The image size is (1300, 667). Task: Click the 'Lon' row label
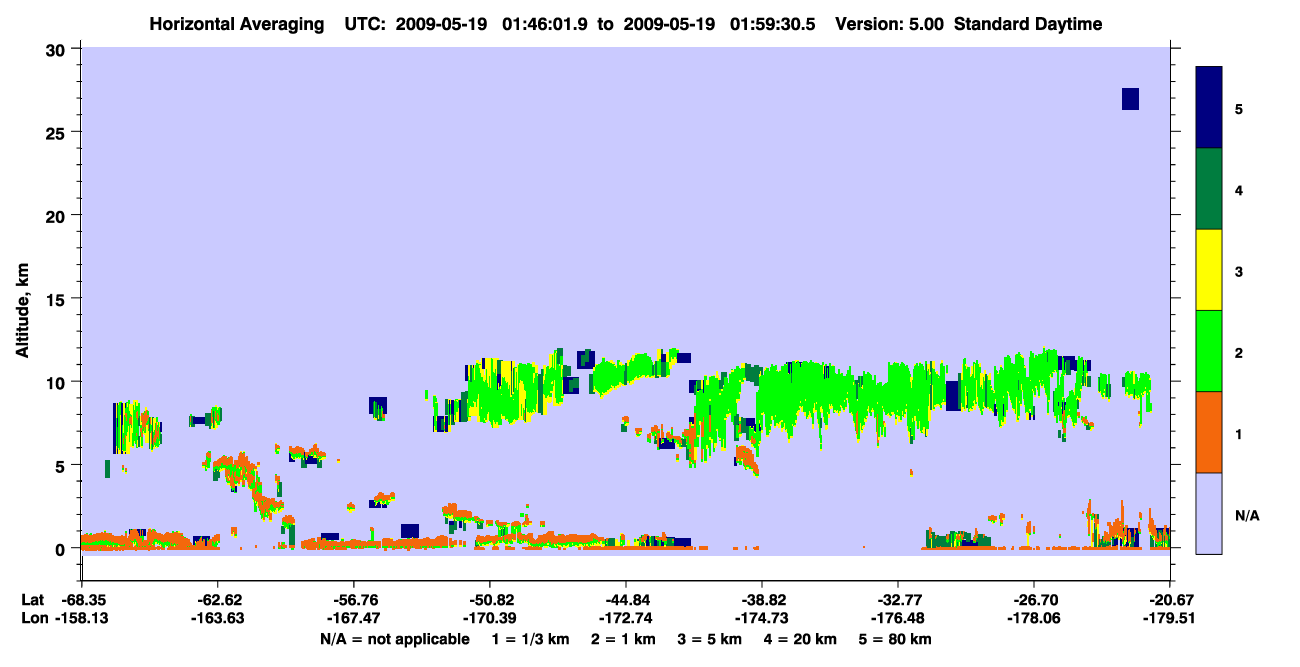tap(33, 619)
